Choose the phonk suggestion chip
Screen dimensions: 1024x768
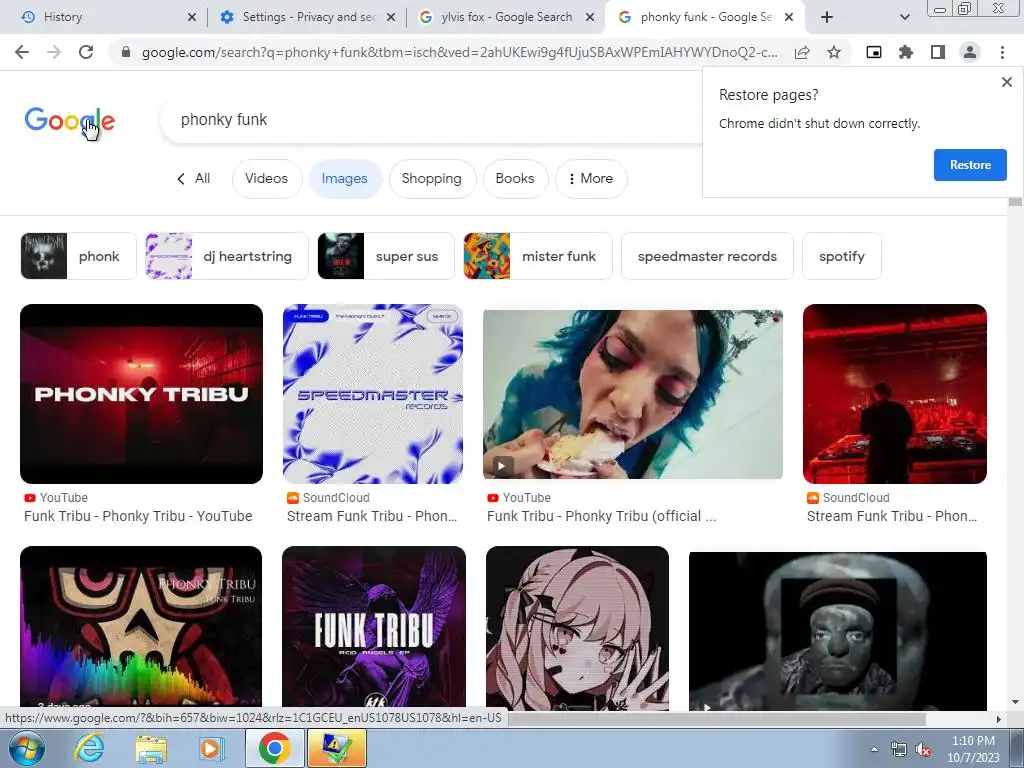point(78,256)
